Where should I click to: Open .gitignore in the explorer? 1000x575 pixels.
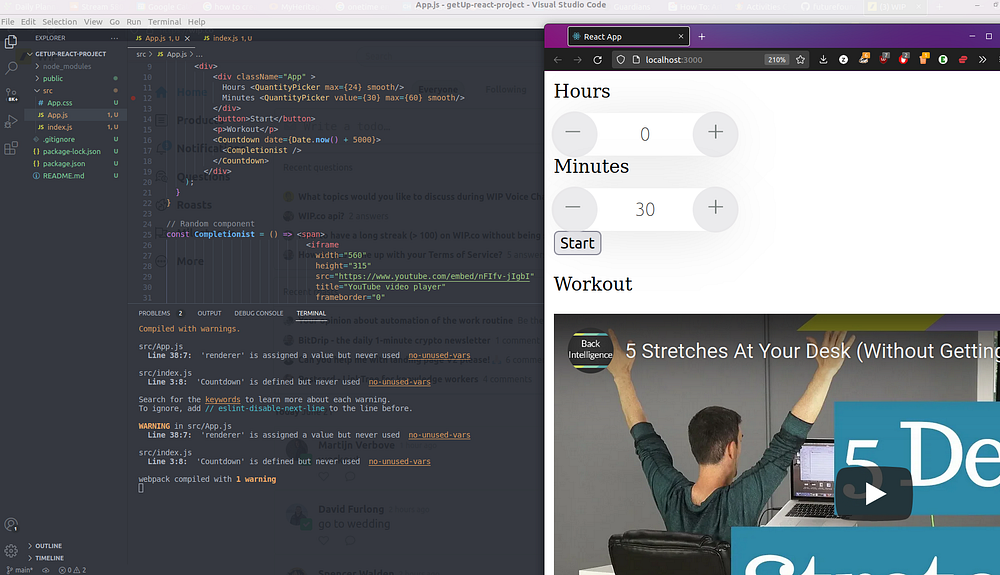click(59, 140)
